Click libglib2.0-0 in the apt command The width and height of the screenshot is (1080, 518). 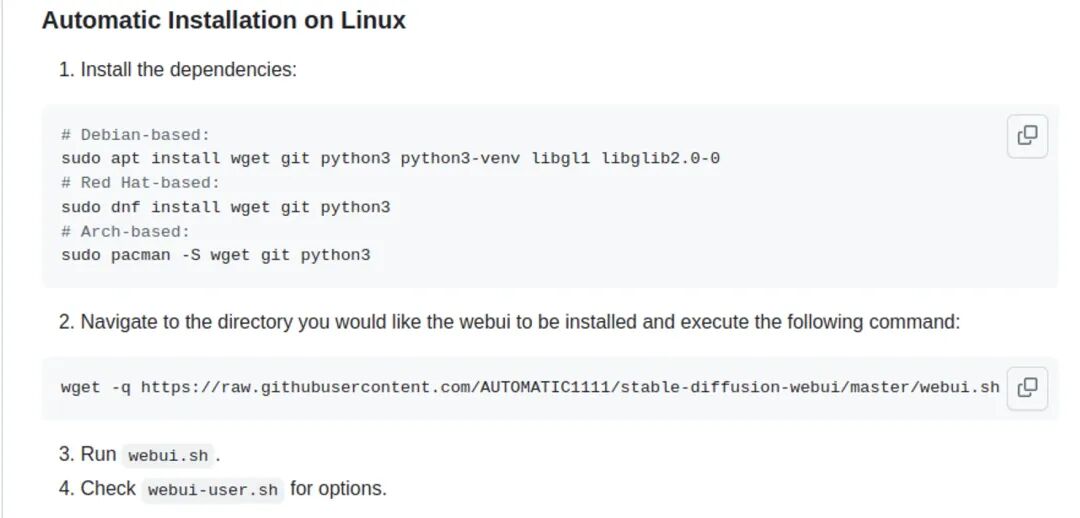[660, 159]
